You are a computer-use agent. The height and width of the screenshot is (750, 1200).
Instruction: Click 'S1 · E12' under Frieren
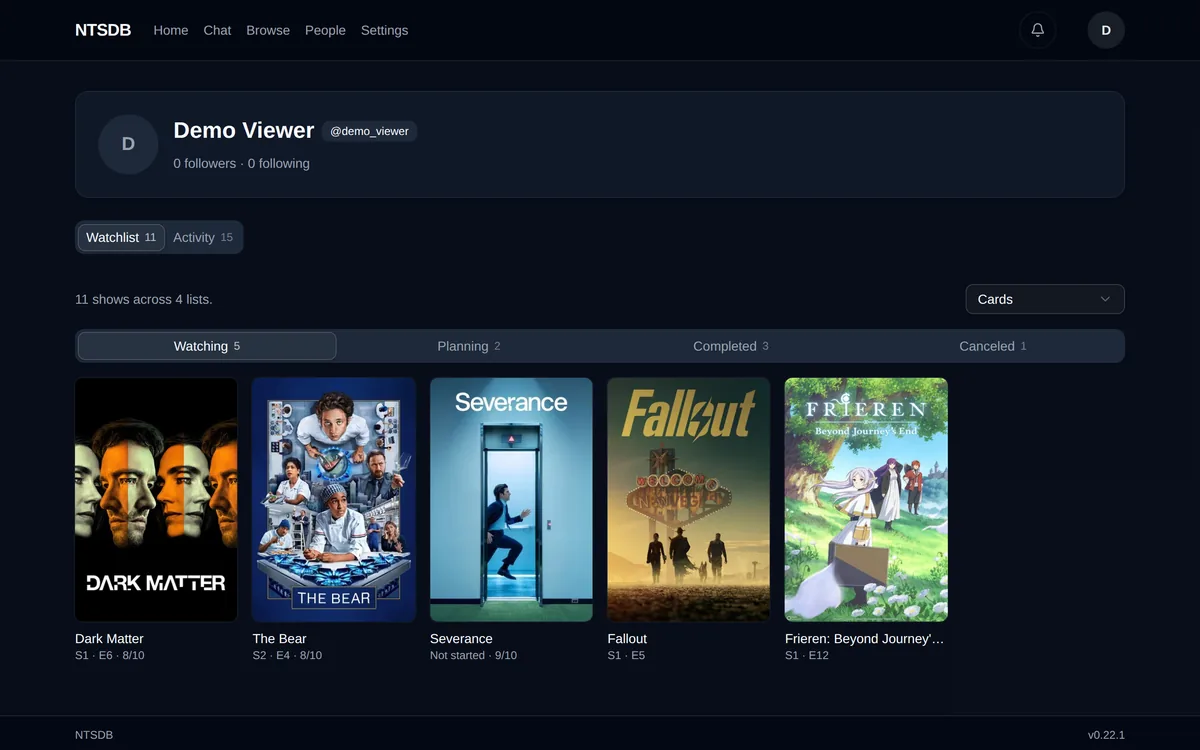pos(807,655)
